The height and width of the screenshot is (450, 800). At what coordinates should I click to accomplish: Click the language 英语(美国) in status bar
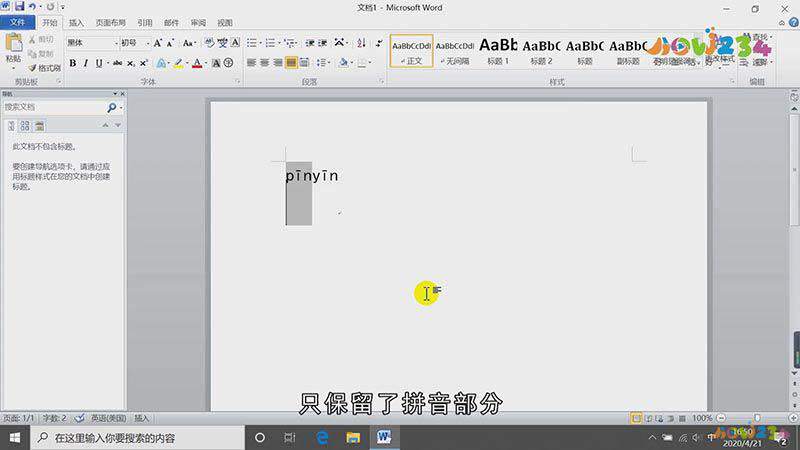108,418
